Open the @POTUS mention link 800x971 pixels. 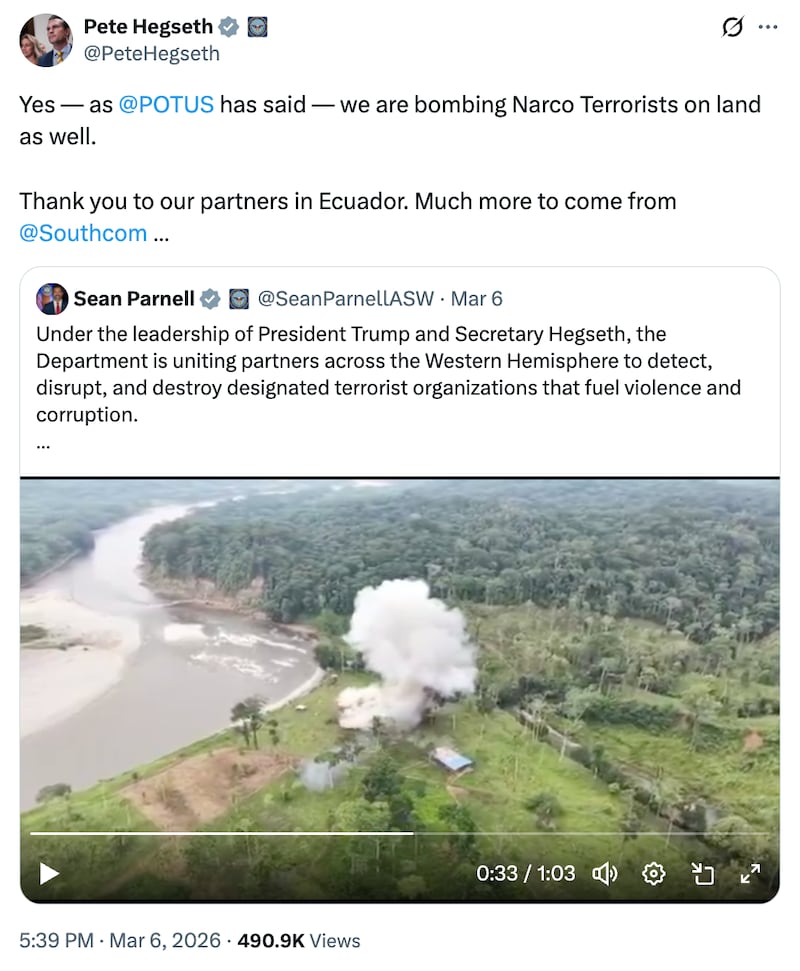pyautogui.click(x=166, y=104)
